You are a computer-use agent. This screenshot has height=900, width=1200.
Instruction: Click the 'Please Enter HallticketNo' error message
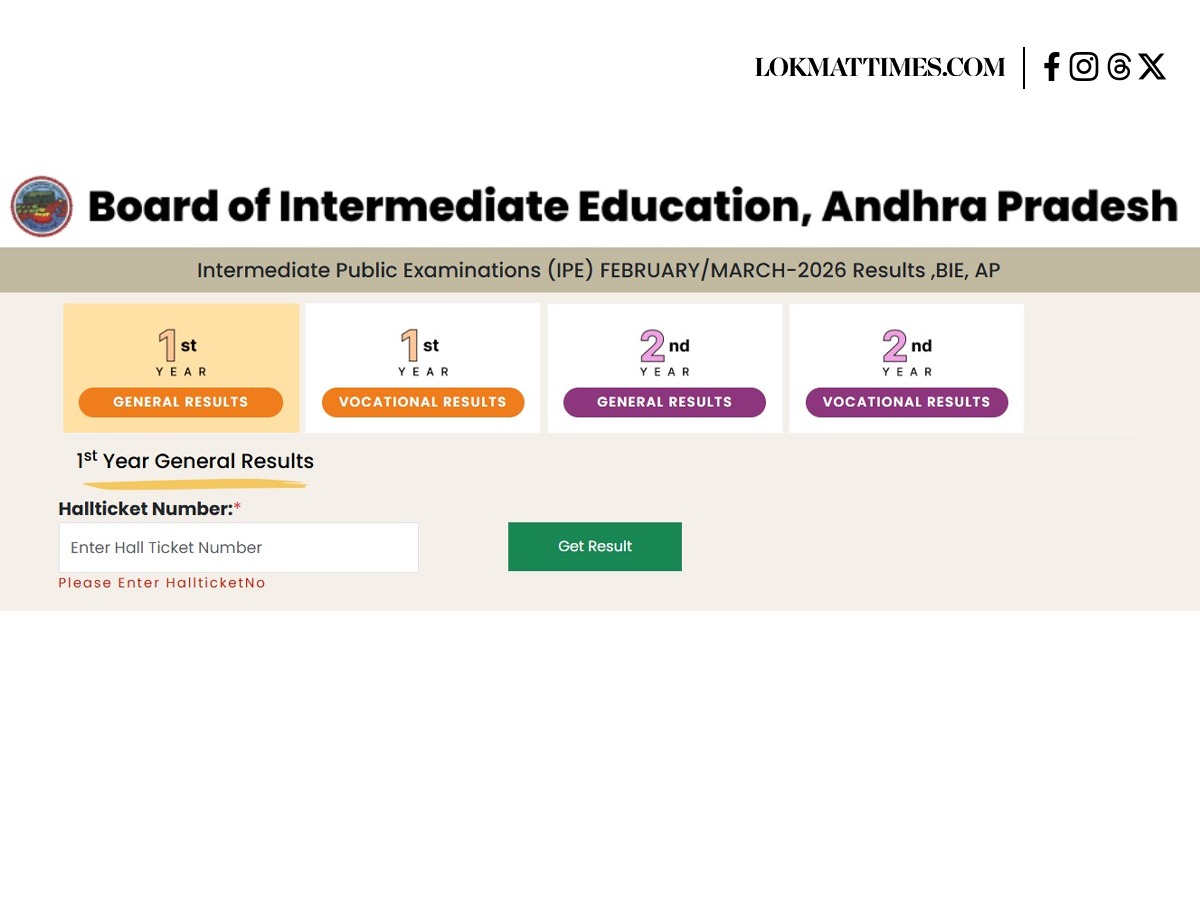162,583
